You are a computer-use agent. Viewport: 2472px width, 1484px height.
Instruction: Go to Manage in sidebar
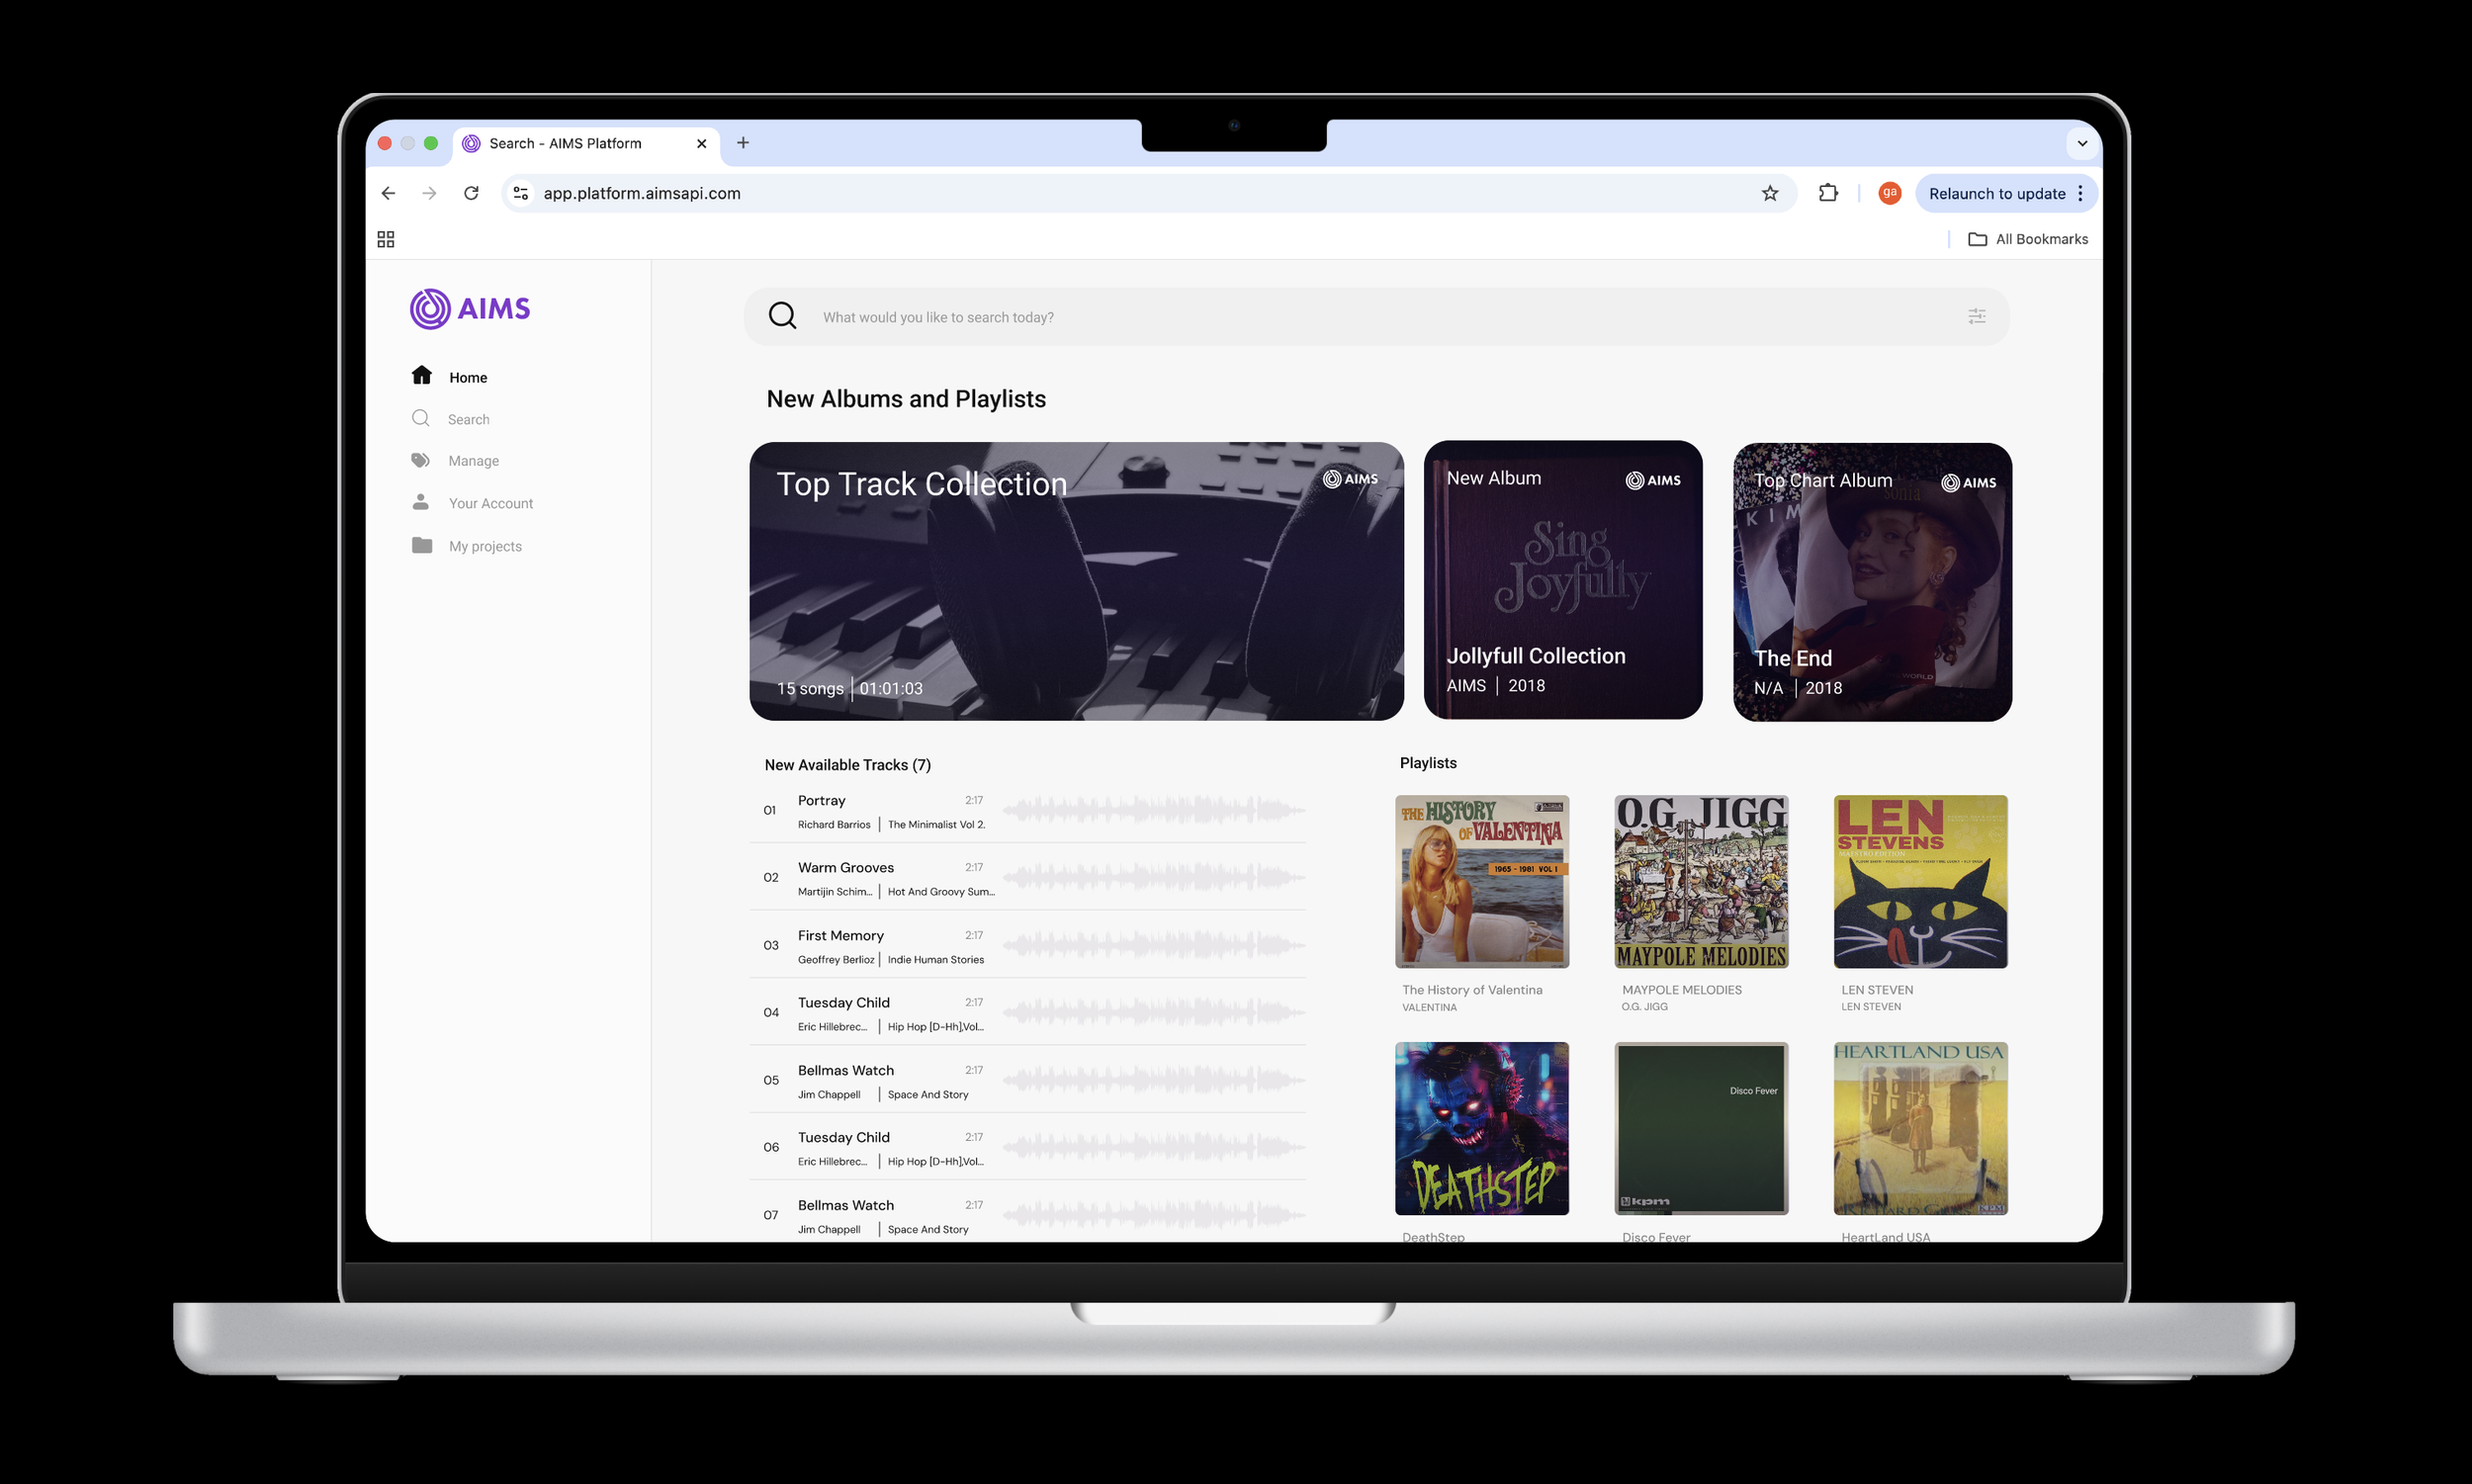473,461
